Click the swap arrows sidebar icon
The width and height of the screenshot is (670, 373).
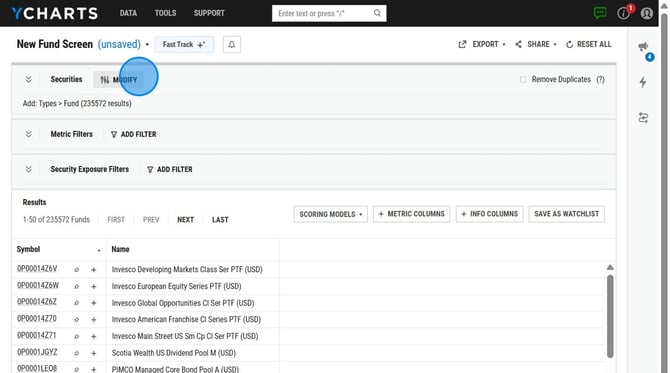(x=643, y=117)
